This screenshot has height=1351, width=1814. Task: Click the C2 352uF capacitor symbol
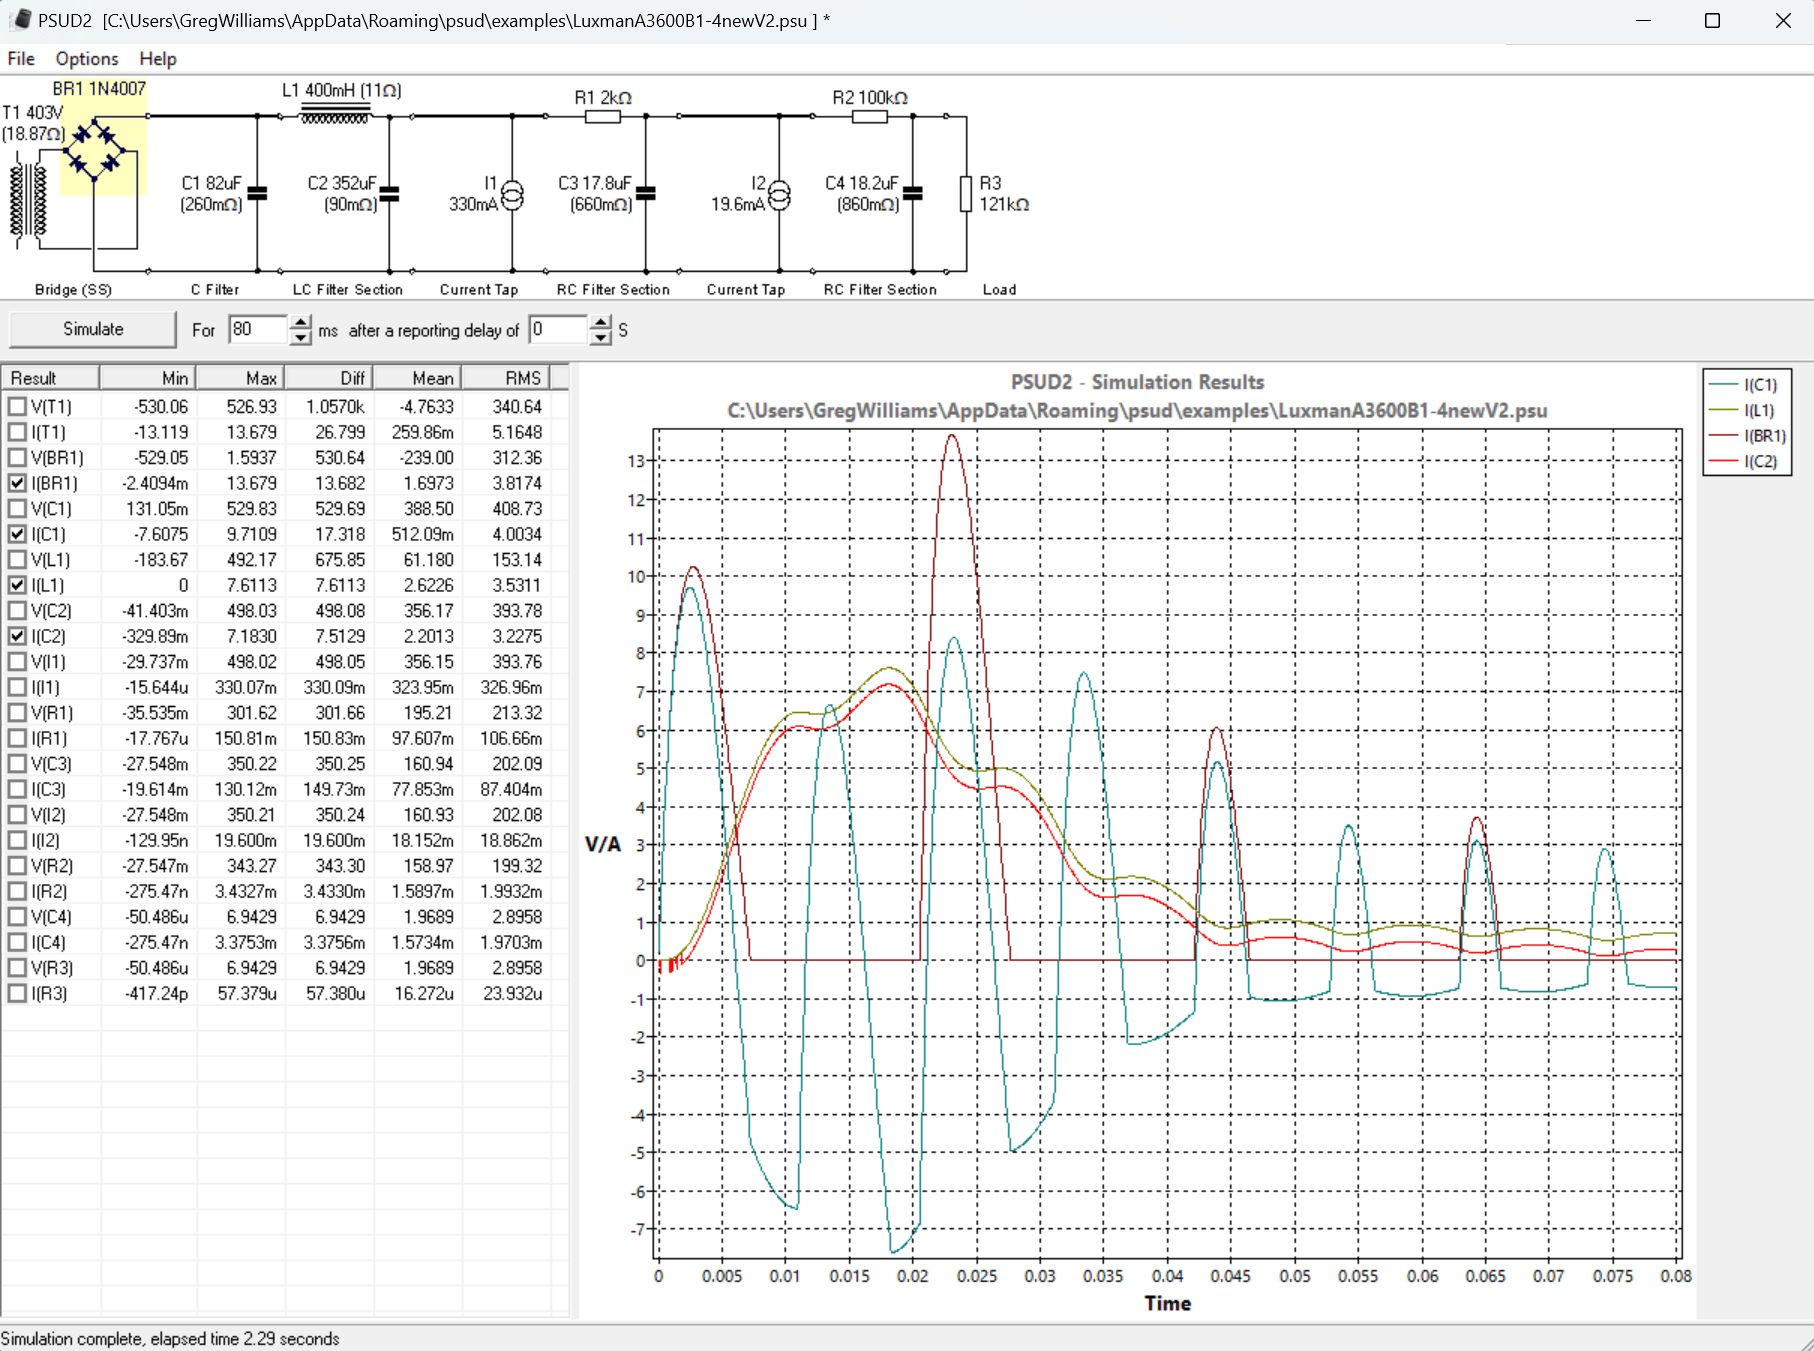pos(389,194)
